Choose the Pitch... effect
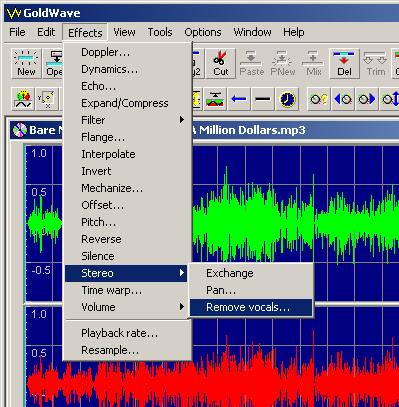The height and width of the screenshot is (407, 399). coord(127,222)
